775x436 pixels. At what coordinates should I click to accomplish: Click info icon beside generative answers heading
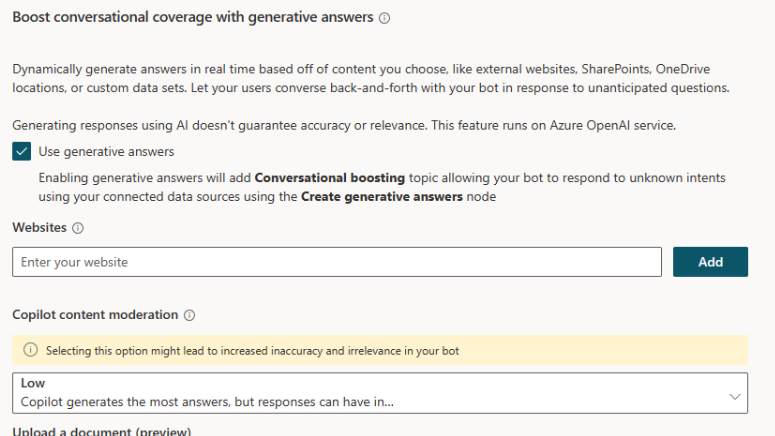tap(385, 18)
